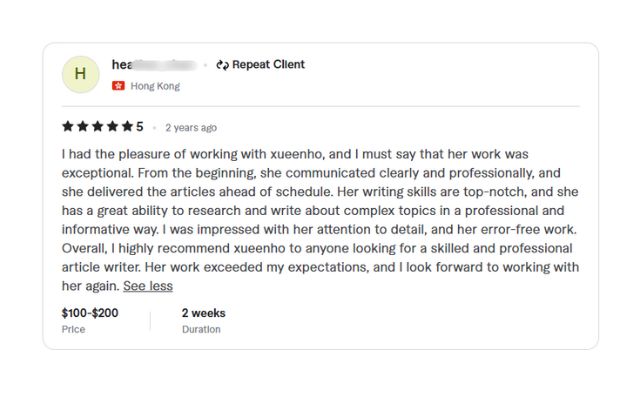Click the "Duration" label
Image resolution: width=640 pixels, height=400 pixels.
click(201, 329)
